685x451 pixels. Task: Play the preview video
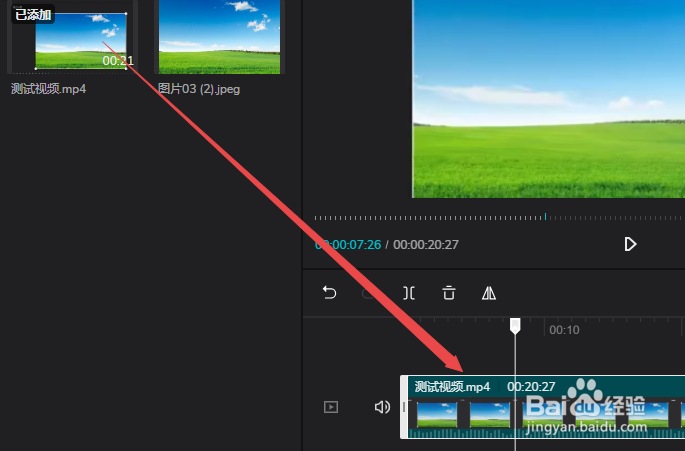pos(630,244)
